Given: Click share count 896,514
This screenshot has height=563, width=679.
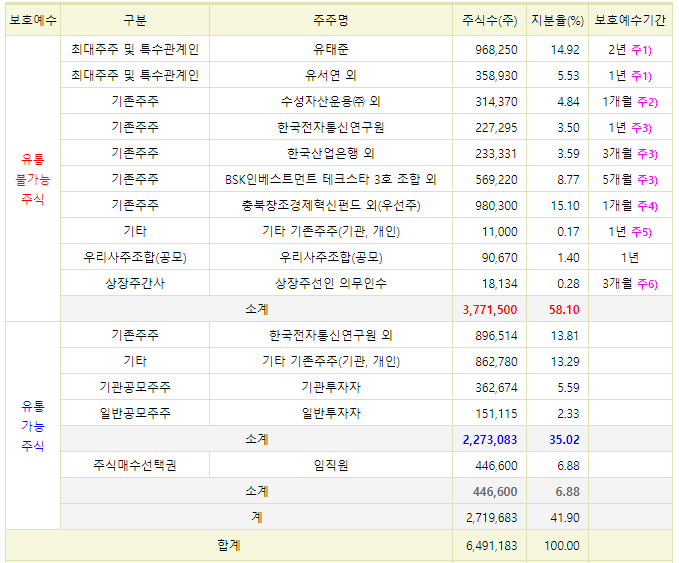Looking at the screenshot, I should (496, 336).
